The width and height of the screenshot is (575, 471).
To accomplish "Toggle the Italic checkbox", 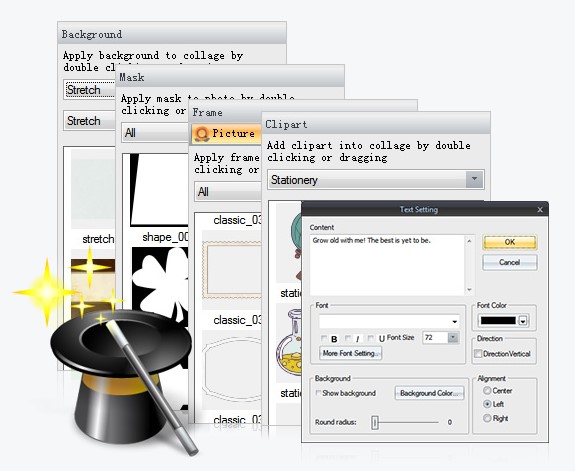I will coord(348,338).
